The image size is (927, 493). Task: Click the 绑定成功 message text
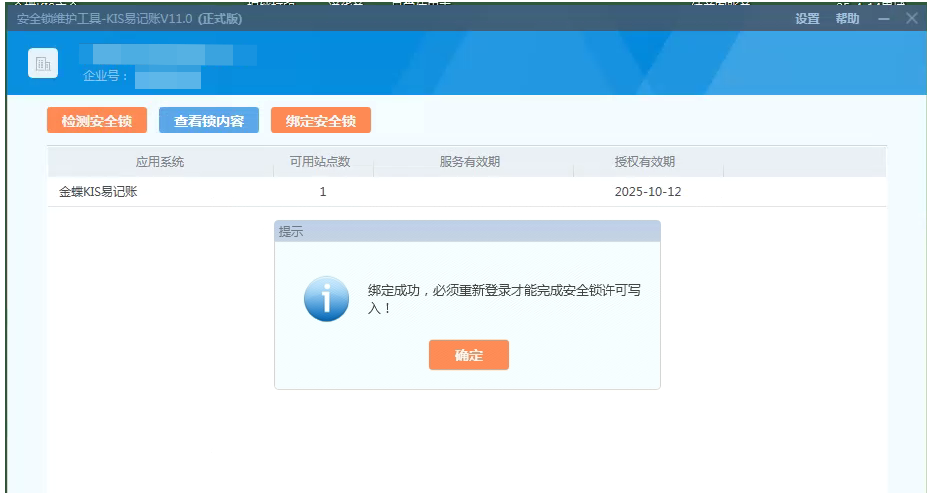point(504,299)
